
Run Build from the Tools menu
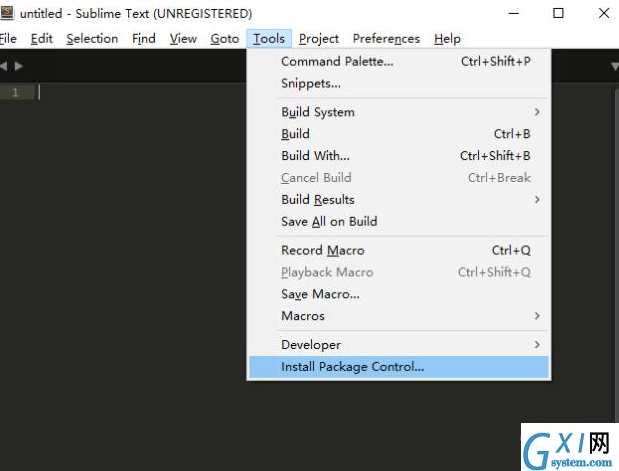tap(399, 134)
